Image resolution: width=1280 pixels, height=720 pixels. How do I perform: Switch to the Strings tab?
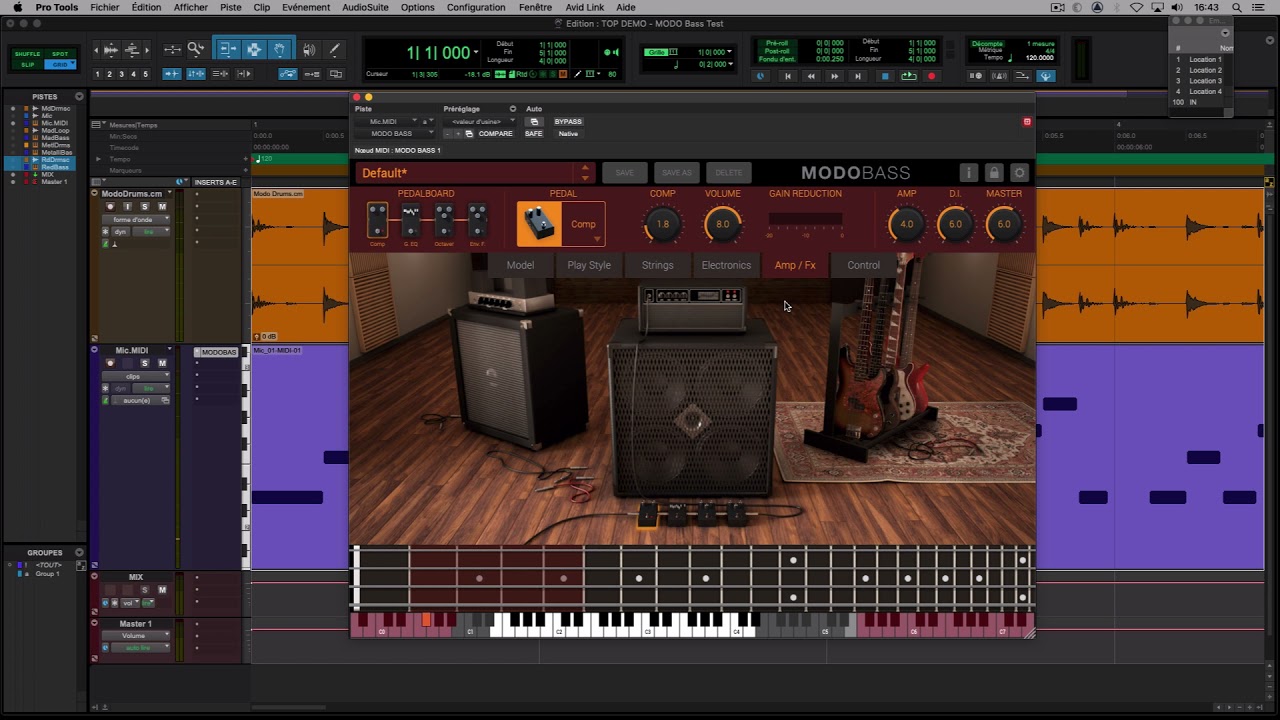pos(657,265)
